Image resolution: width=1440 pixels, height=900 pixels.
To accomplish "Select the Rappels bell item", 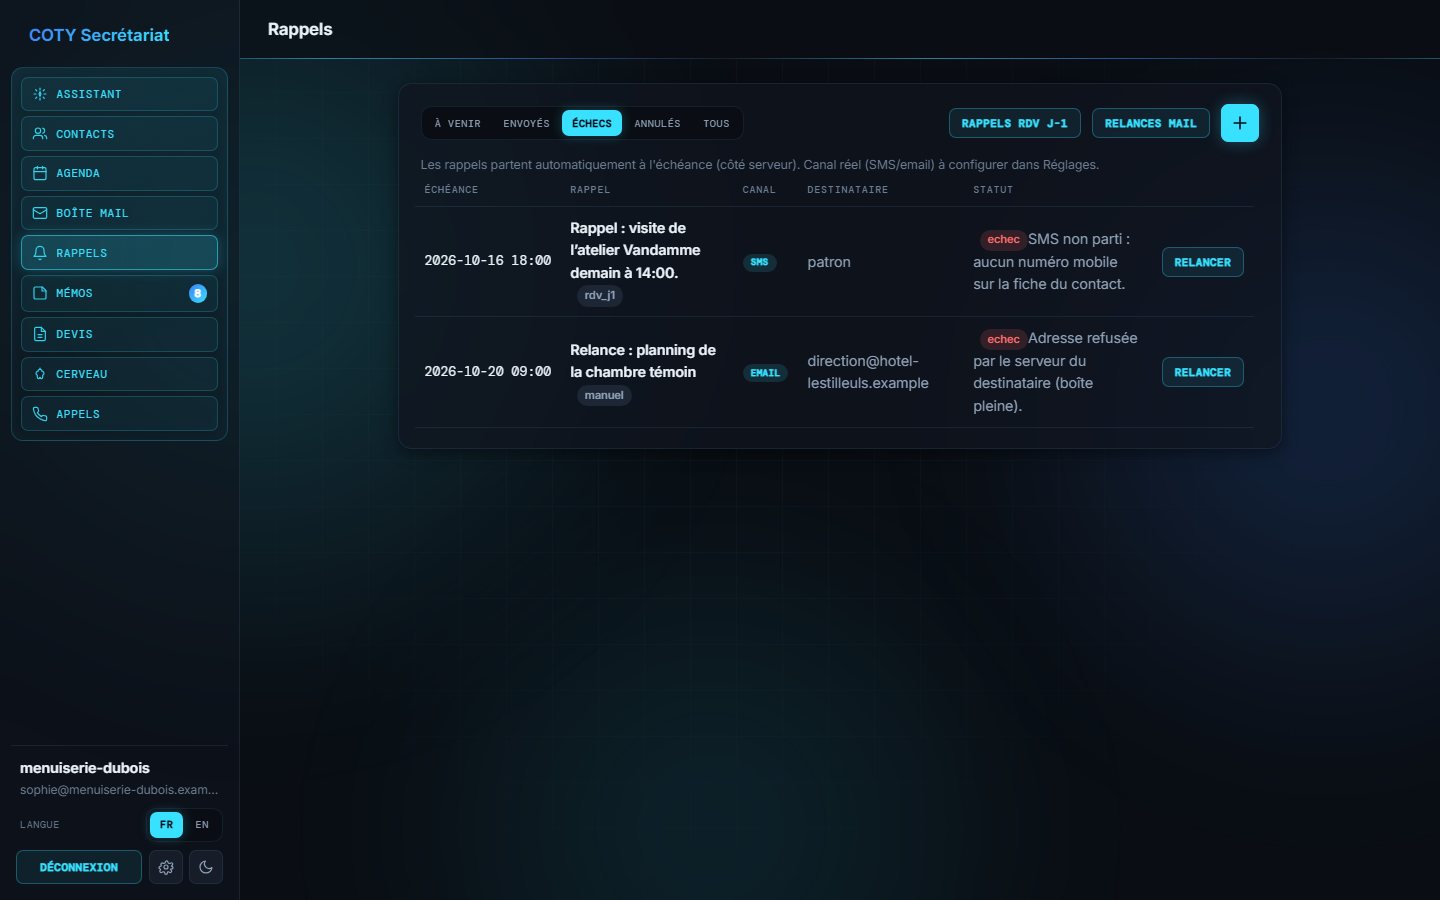I will [x=119, y=253].
